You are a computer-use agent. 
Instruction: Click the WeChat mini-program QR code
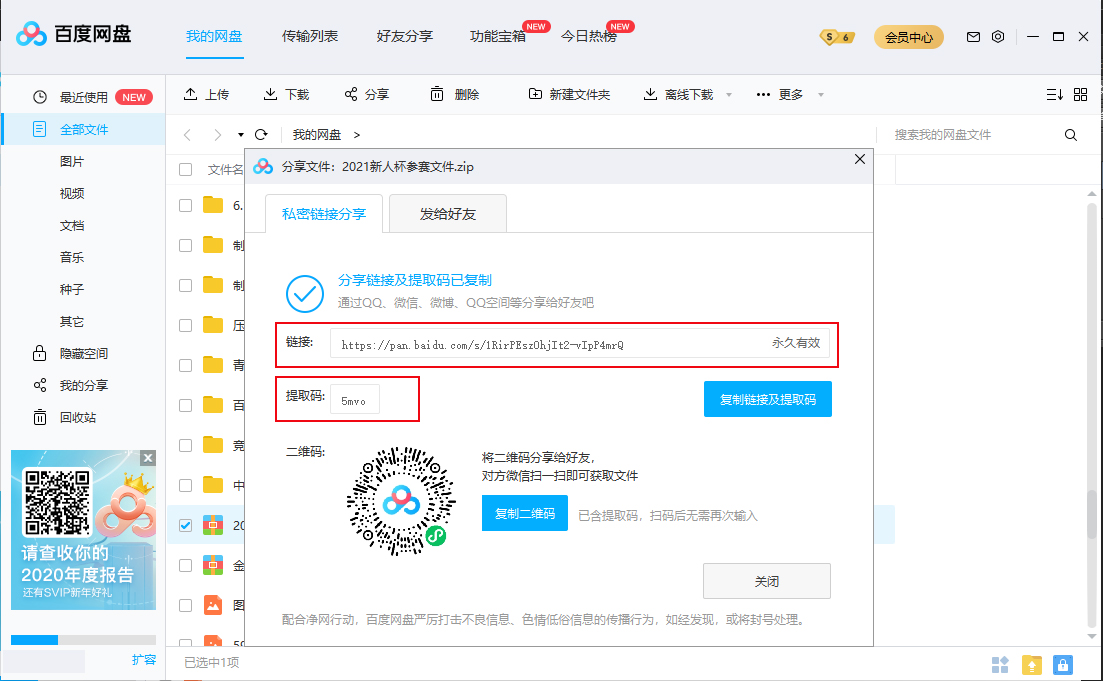tap(401, 501)
